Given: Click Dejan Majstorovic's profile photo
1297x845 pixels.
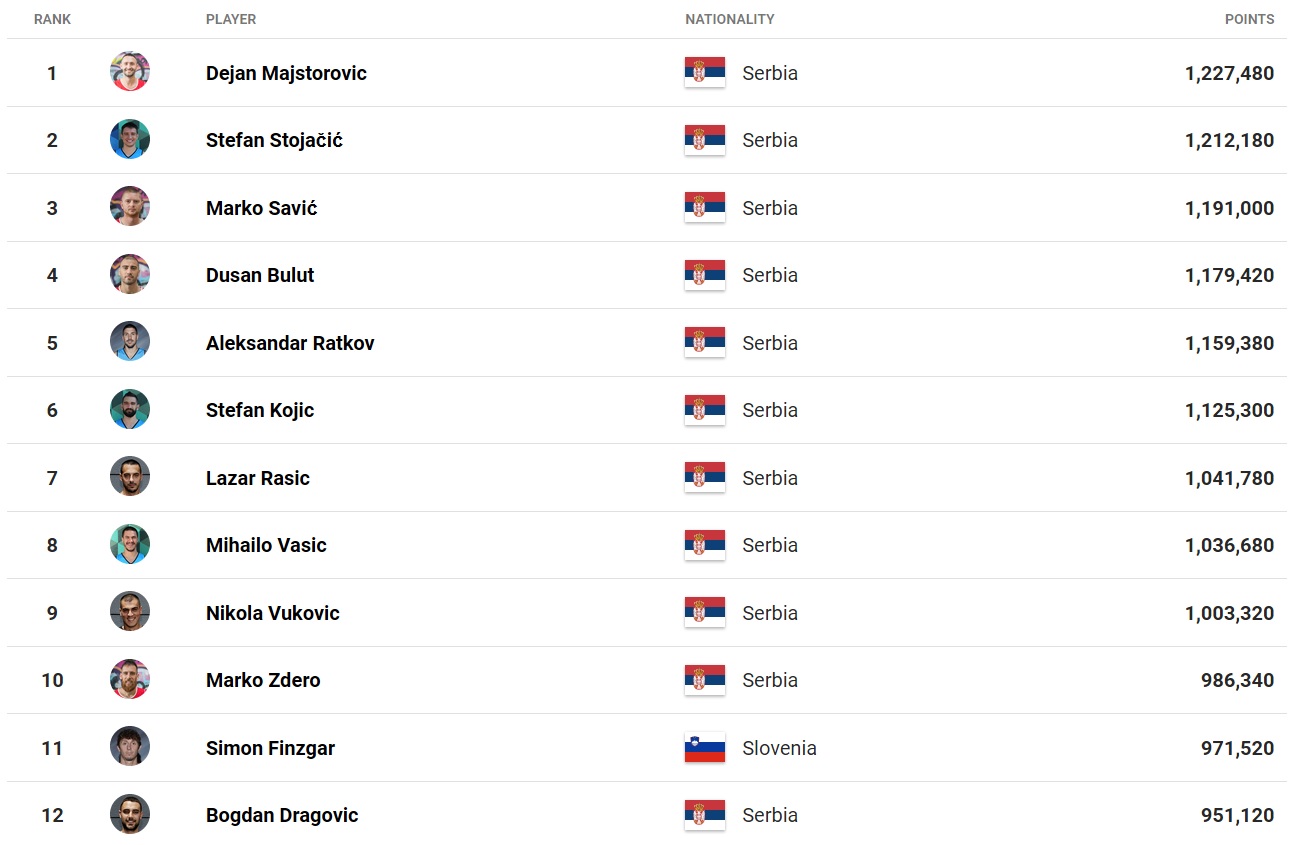Looking at the screenshot, I should tap(130, 72).
